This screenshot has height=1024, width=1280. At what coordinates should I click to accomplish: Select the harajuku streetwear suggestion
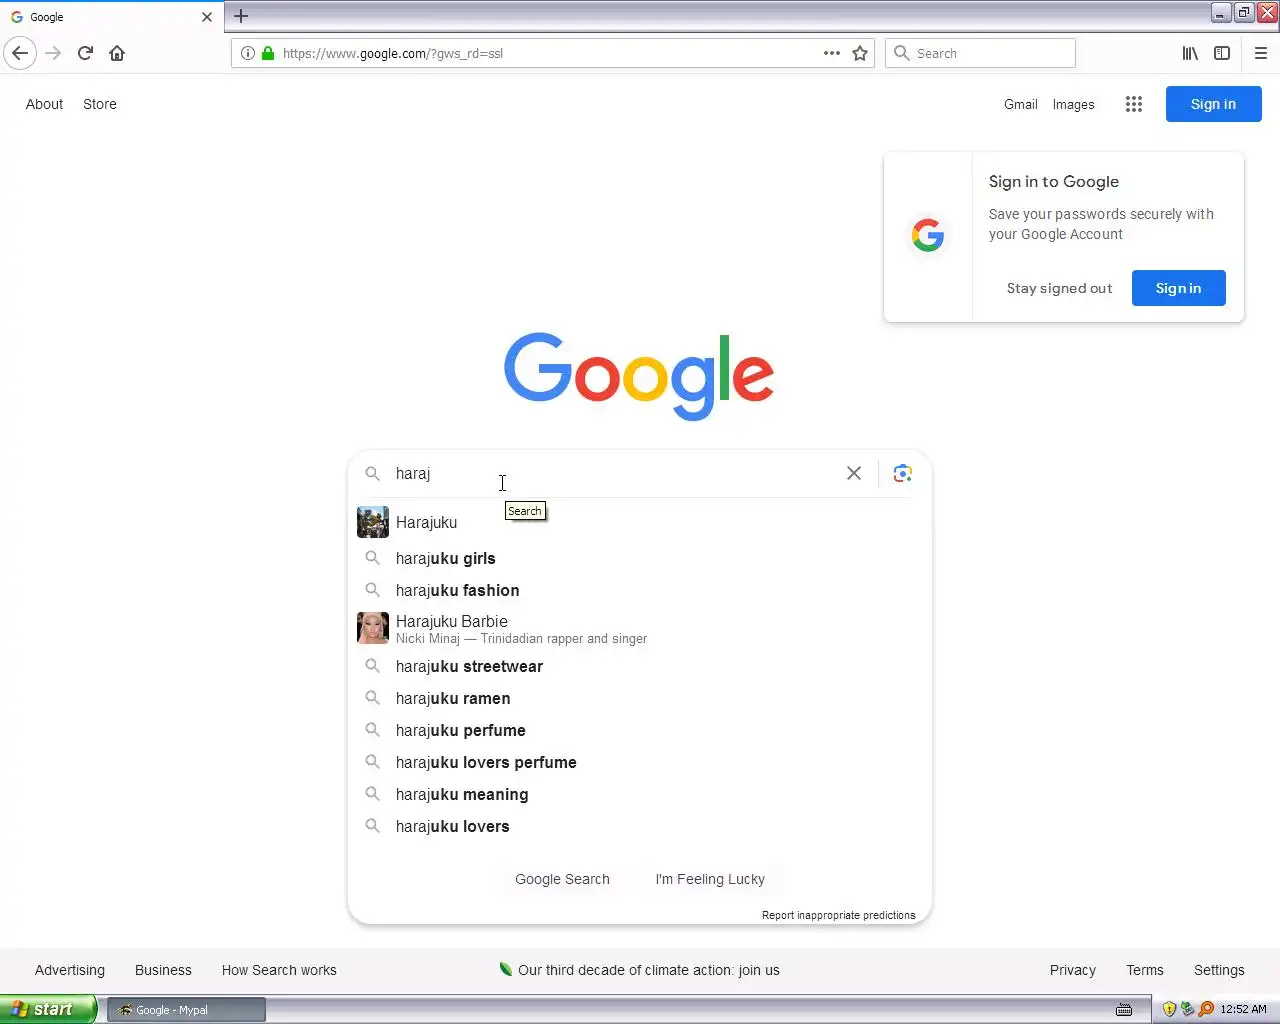click(640, 666)
